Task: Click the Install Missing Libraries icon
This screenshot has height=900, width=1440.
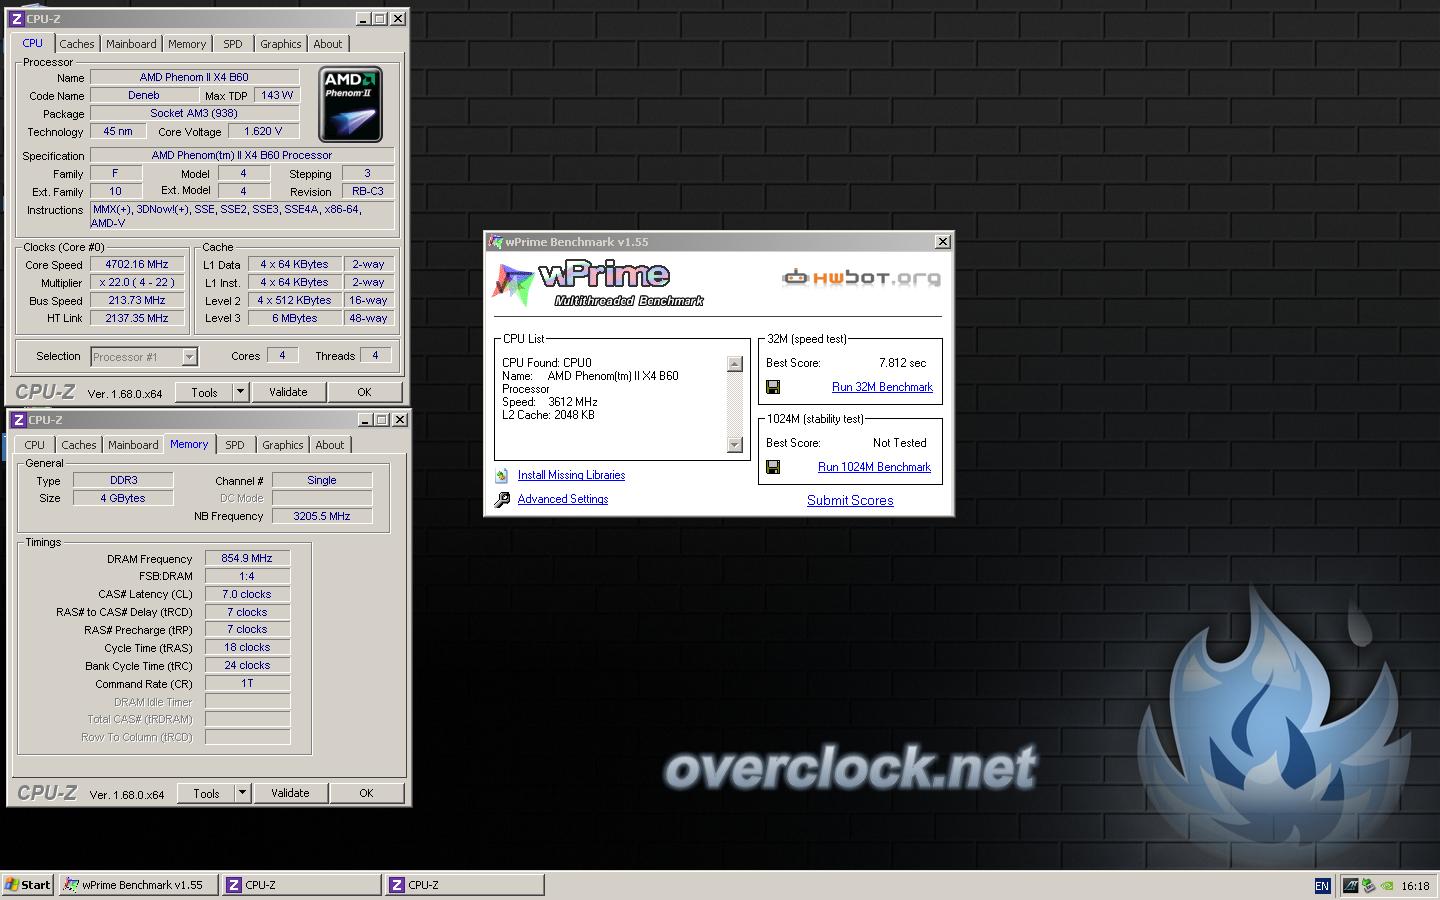Action: [x=502, y=476]
